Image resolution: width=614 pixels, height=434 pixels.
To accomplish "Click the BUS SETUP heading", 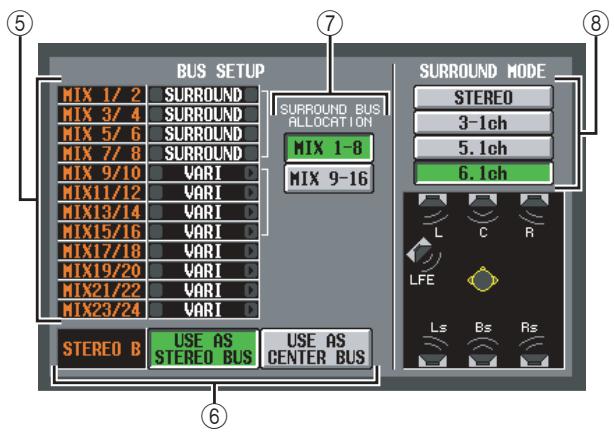I will tap(220, 71).
